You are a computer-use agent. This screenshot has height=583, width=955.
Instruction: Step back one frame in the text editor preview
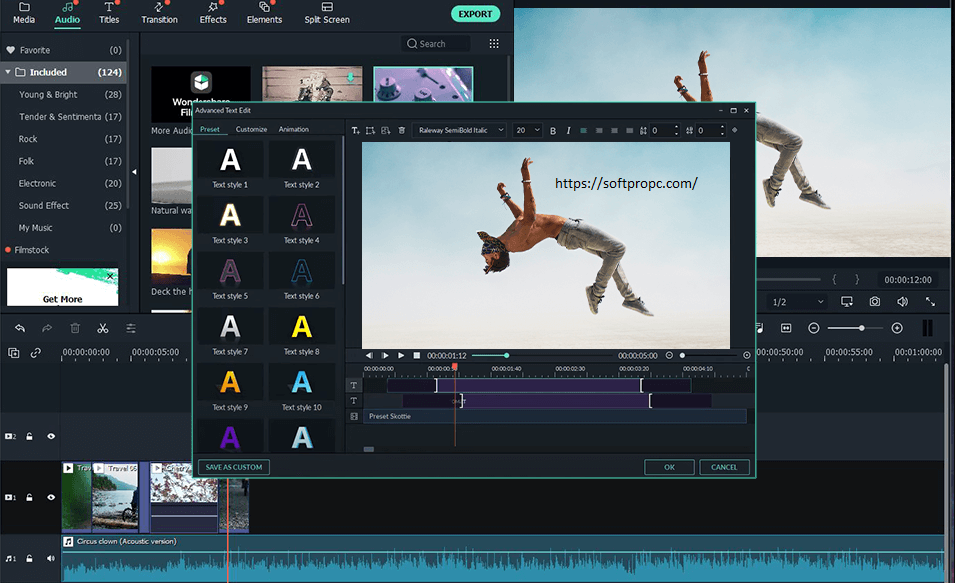(x=369, y=355)
